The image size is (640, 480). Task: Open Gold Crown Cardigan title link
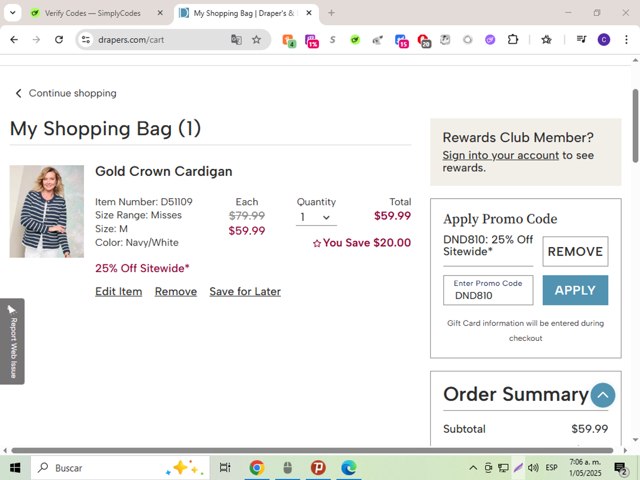164,171
